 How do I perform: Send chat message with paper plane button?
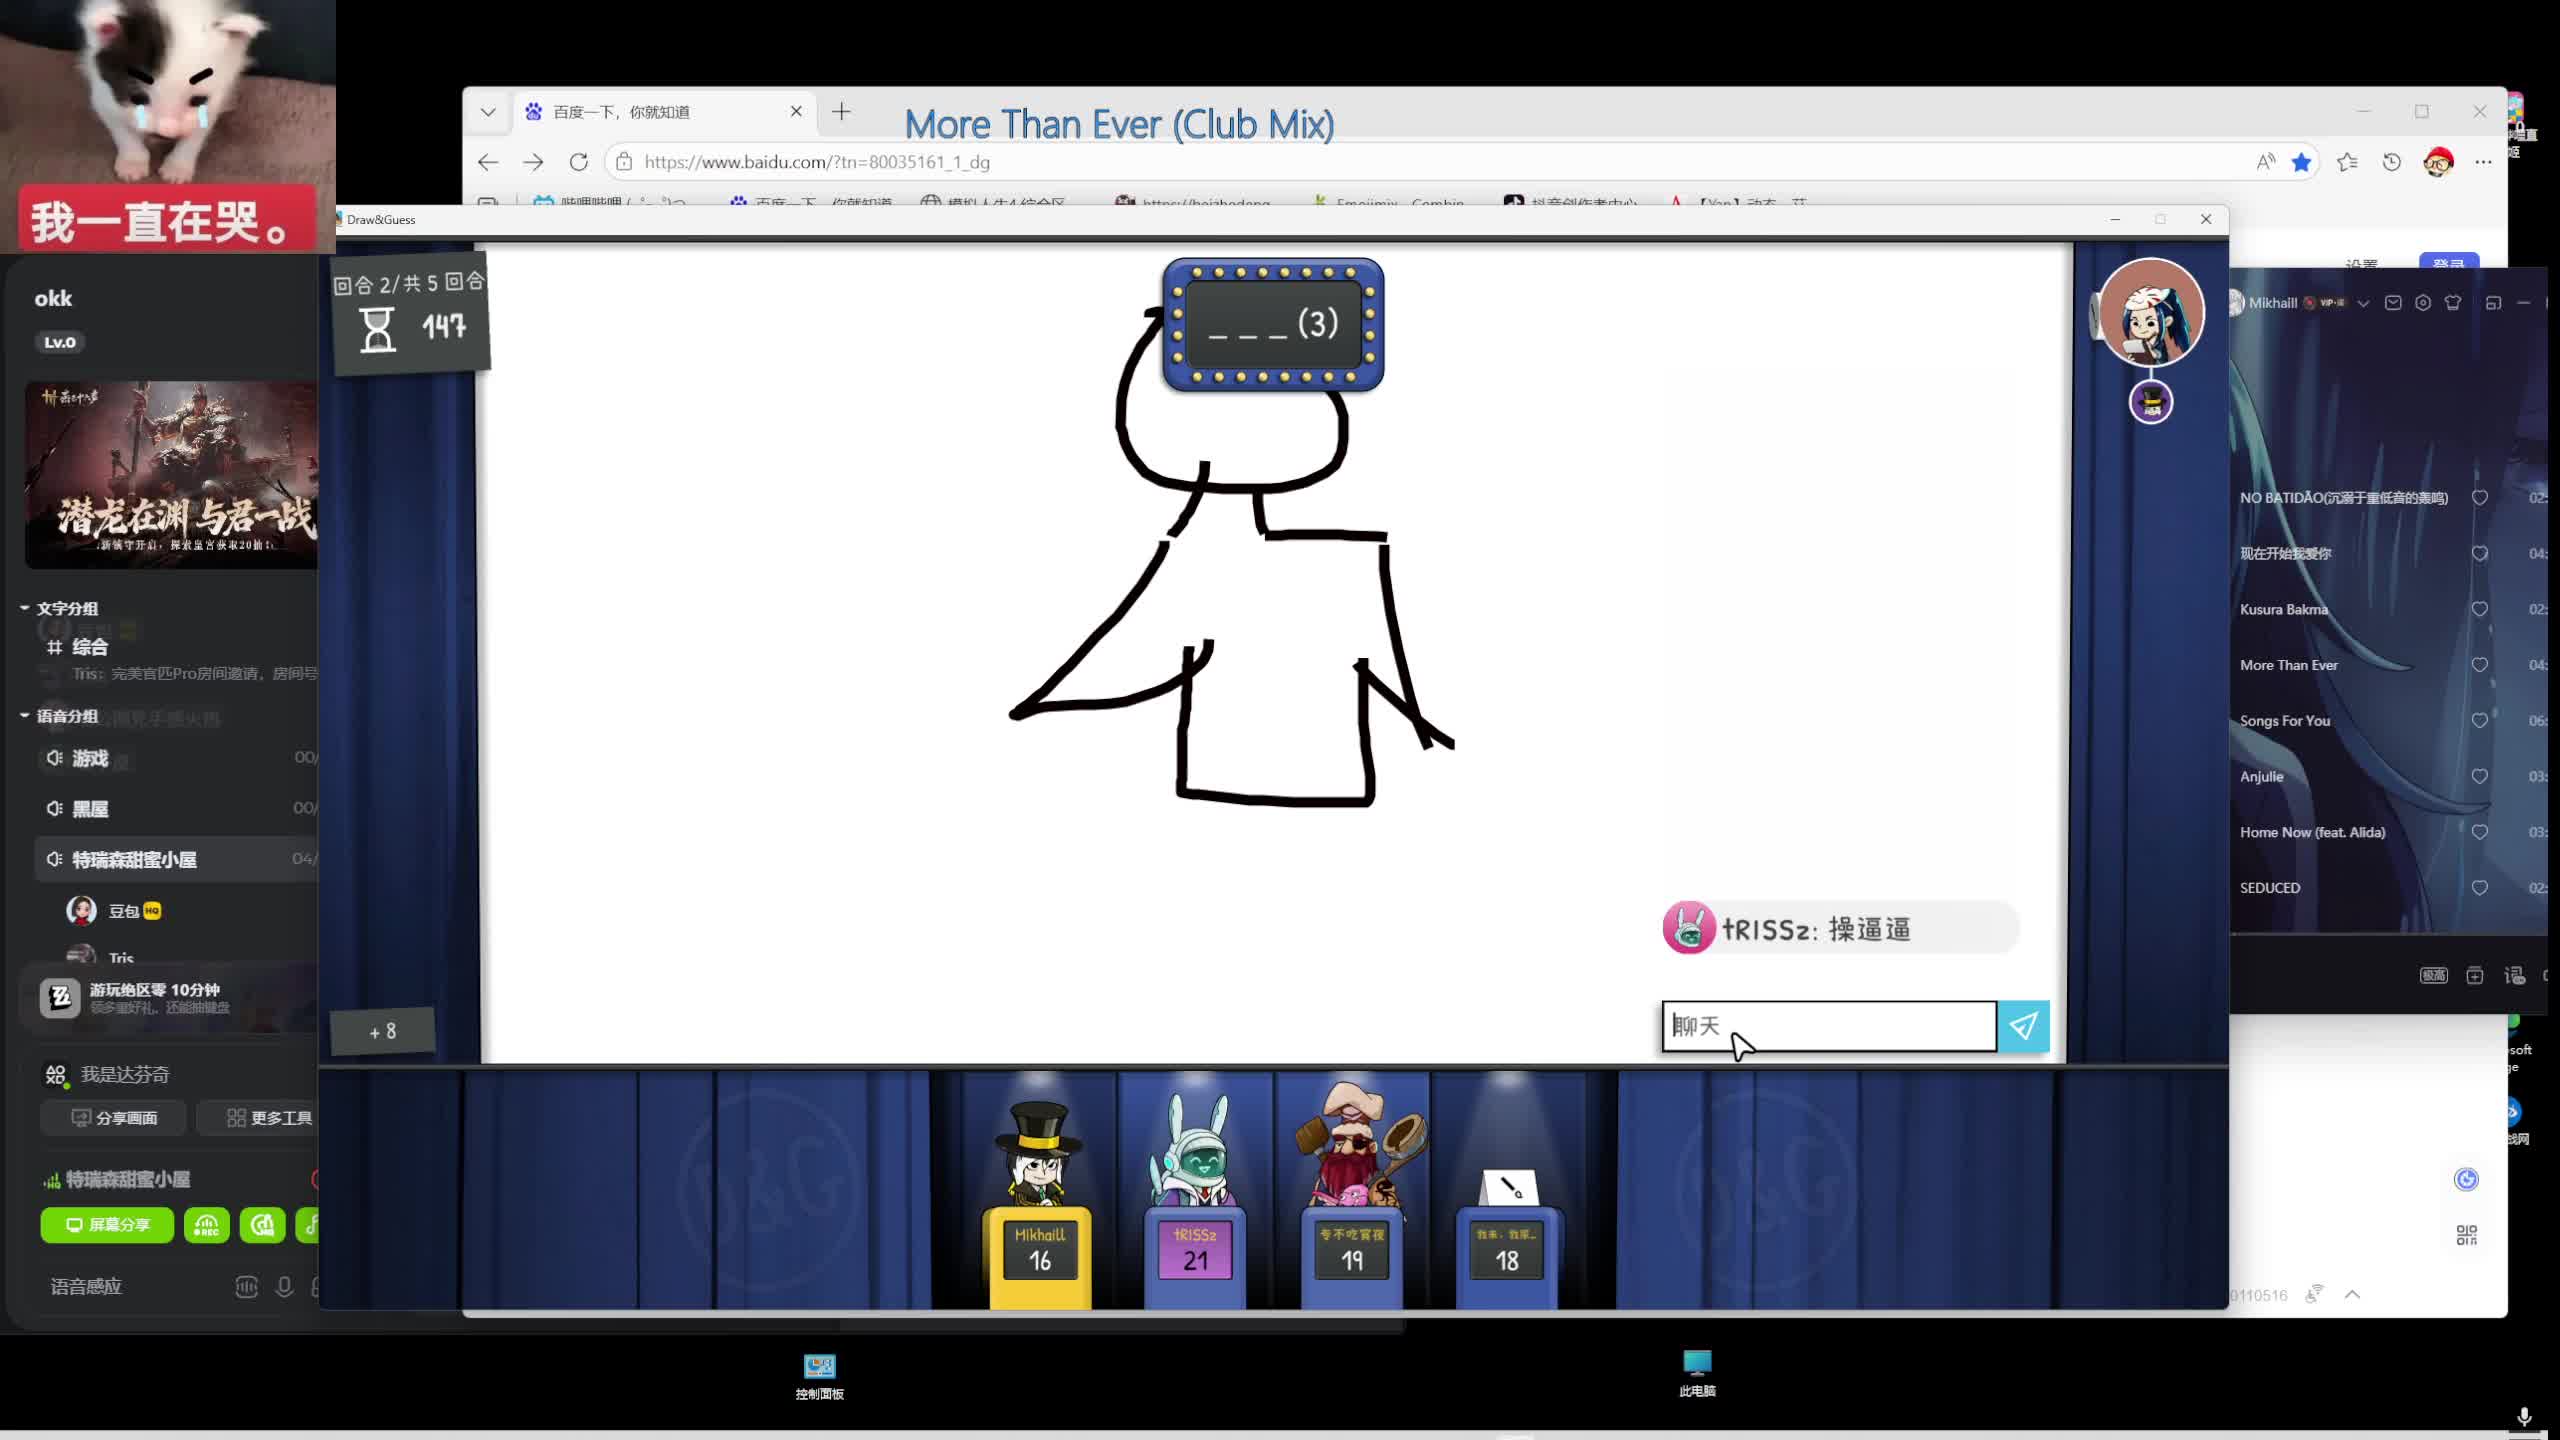[2023, 1026]
